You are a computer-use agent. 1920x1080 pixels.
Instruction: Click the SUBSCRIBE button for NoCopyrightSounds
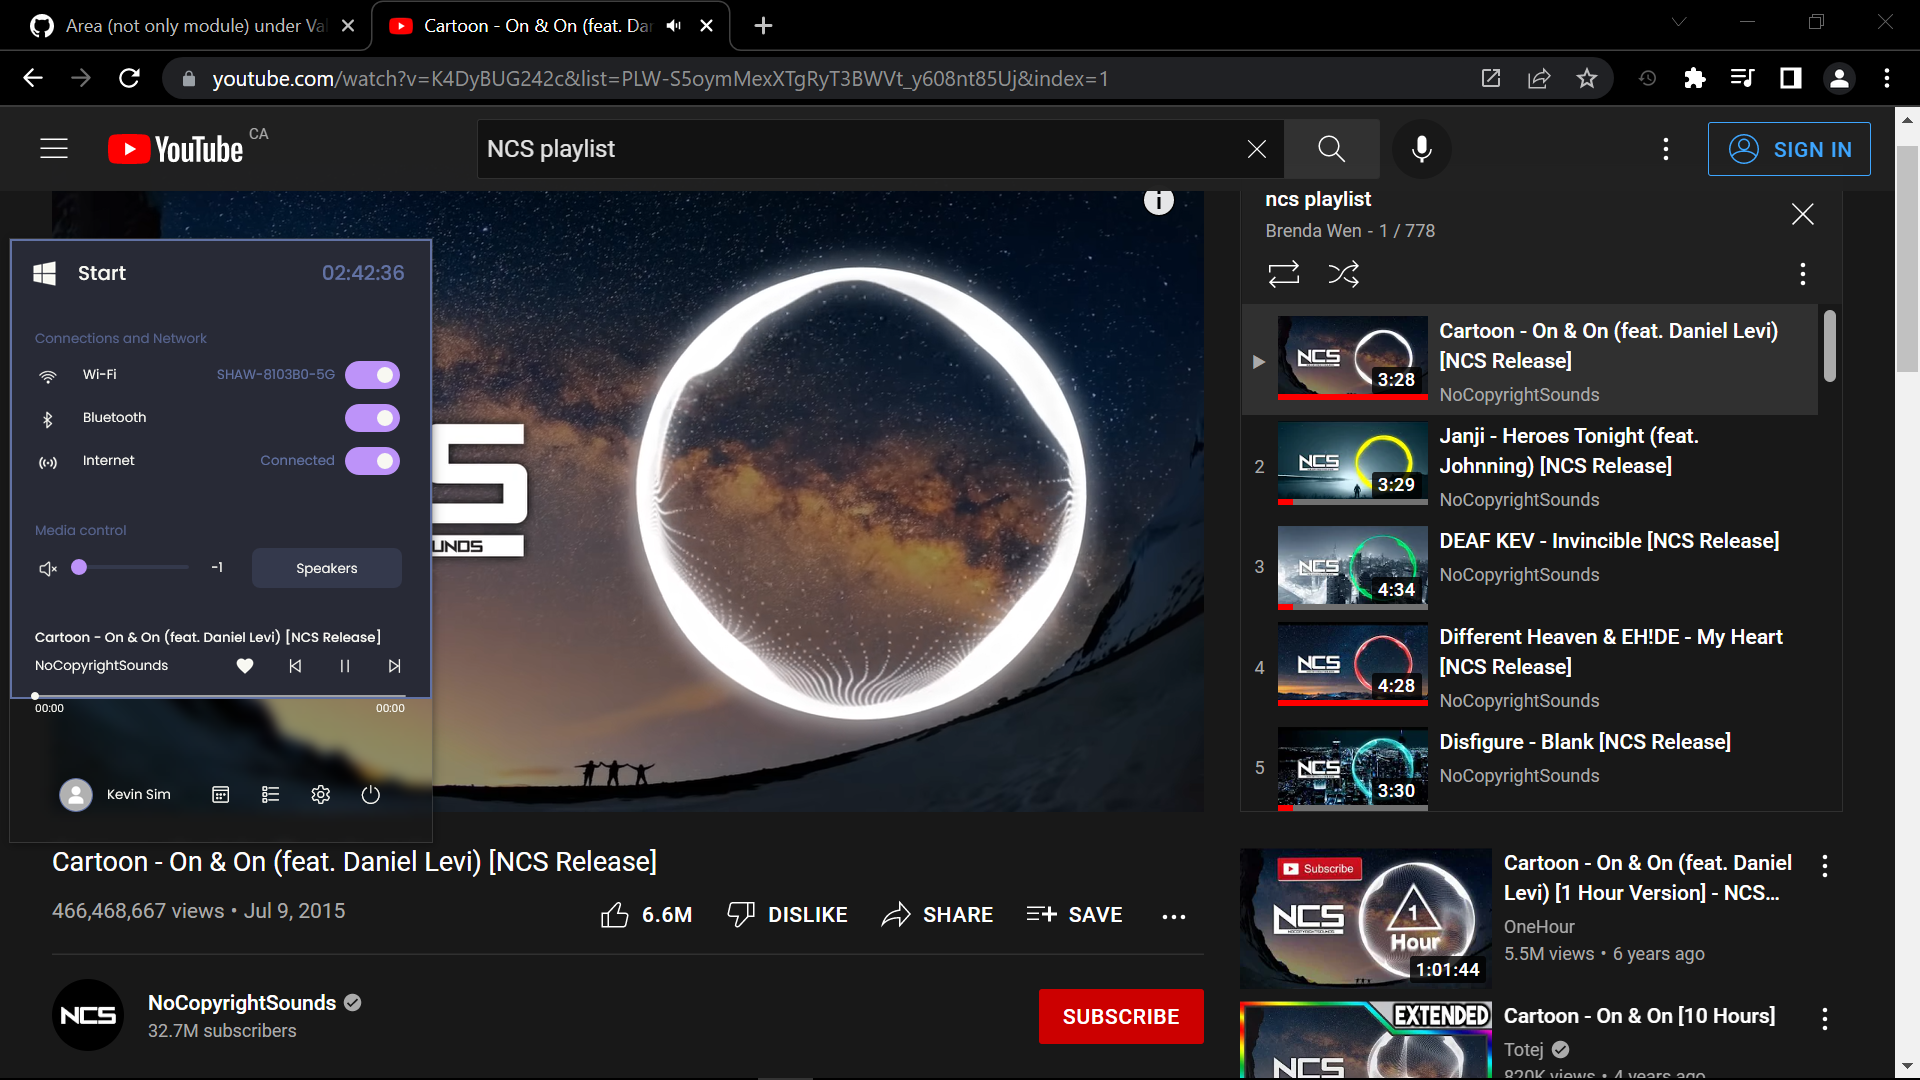(1121, 1016)
